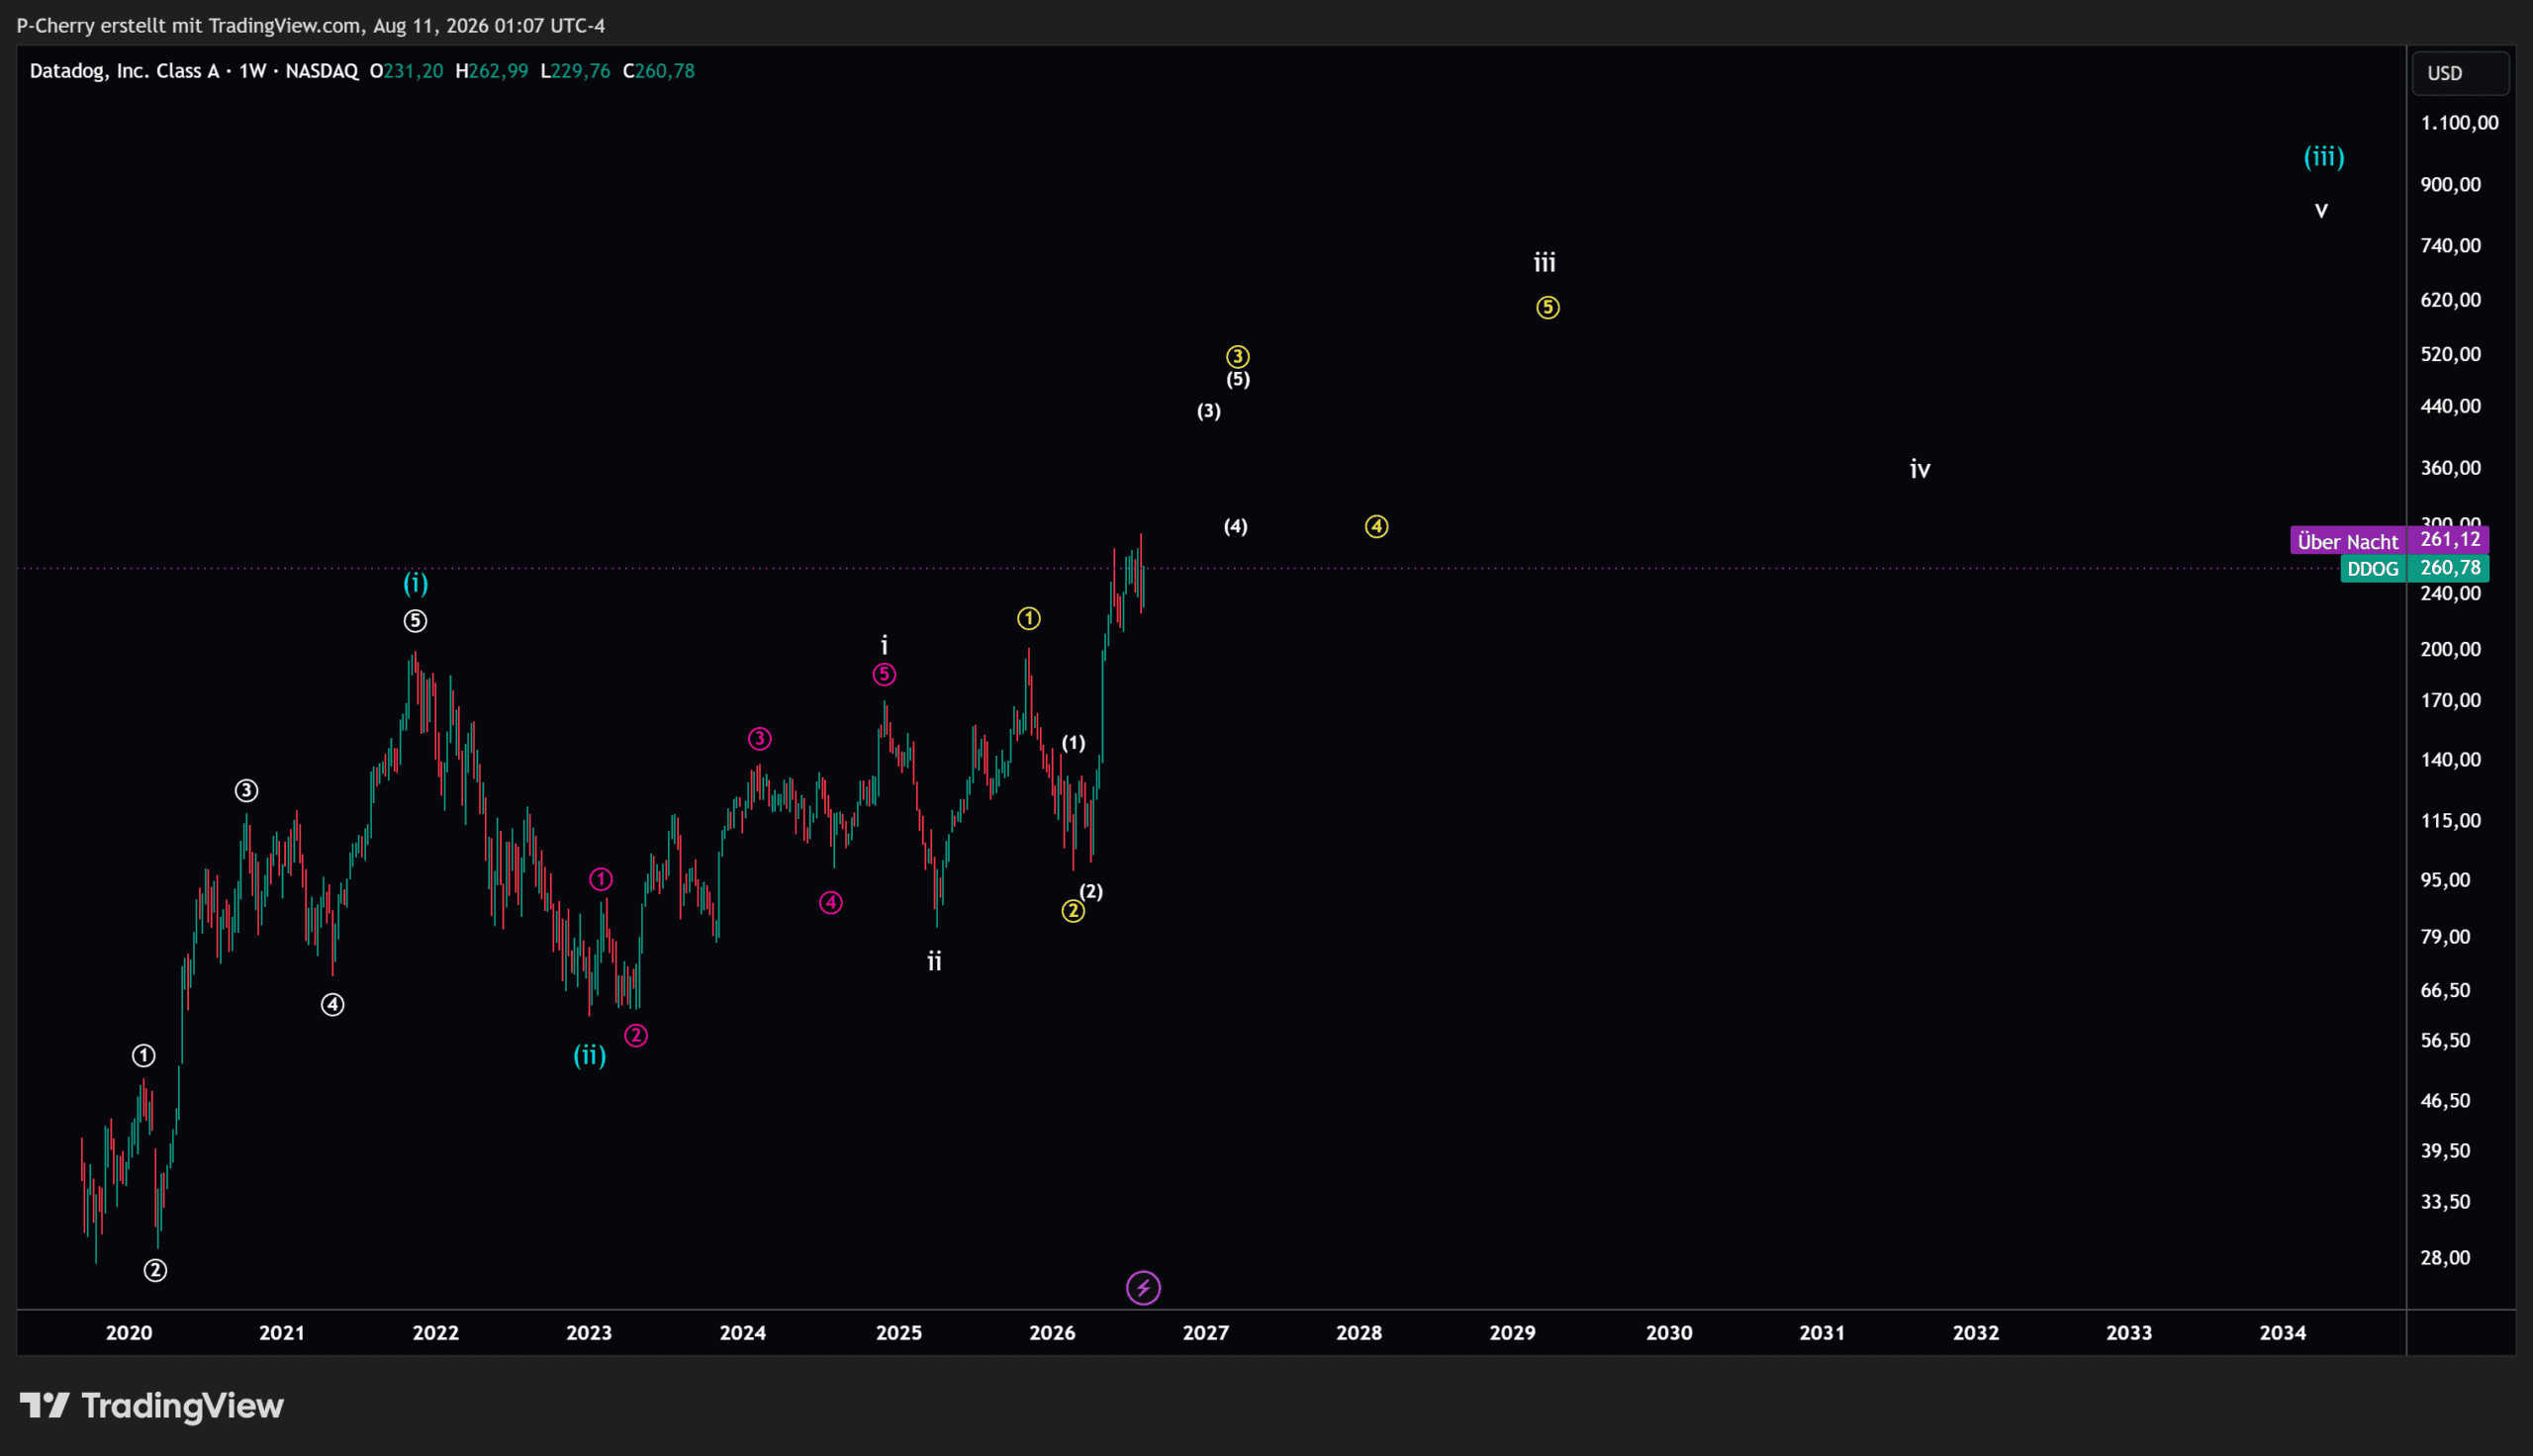Viewport: 2533px width, 1456px height.
Task: Click the 2034 label on time axis
Action: click(x=2283, y=1333)
